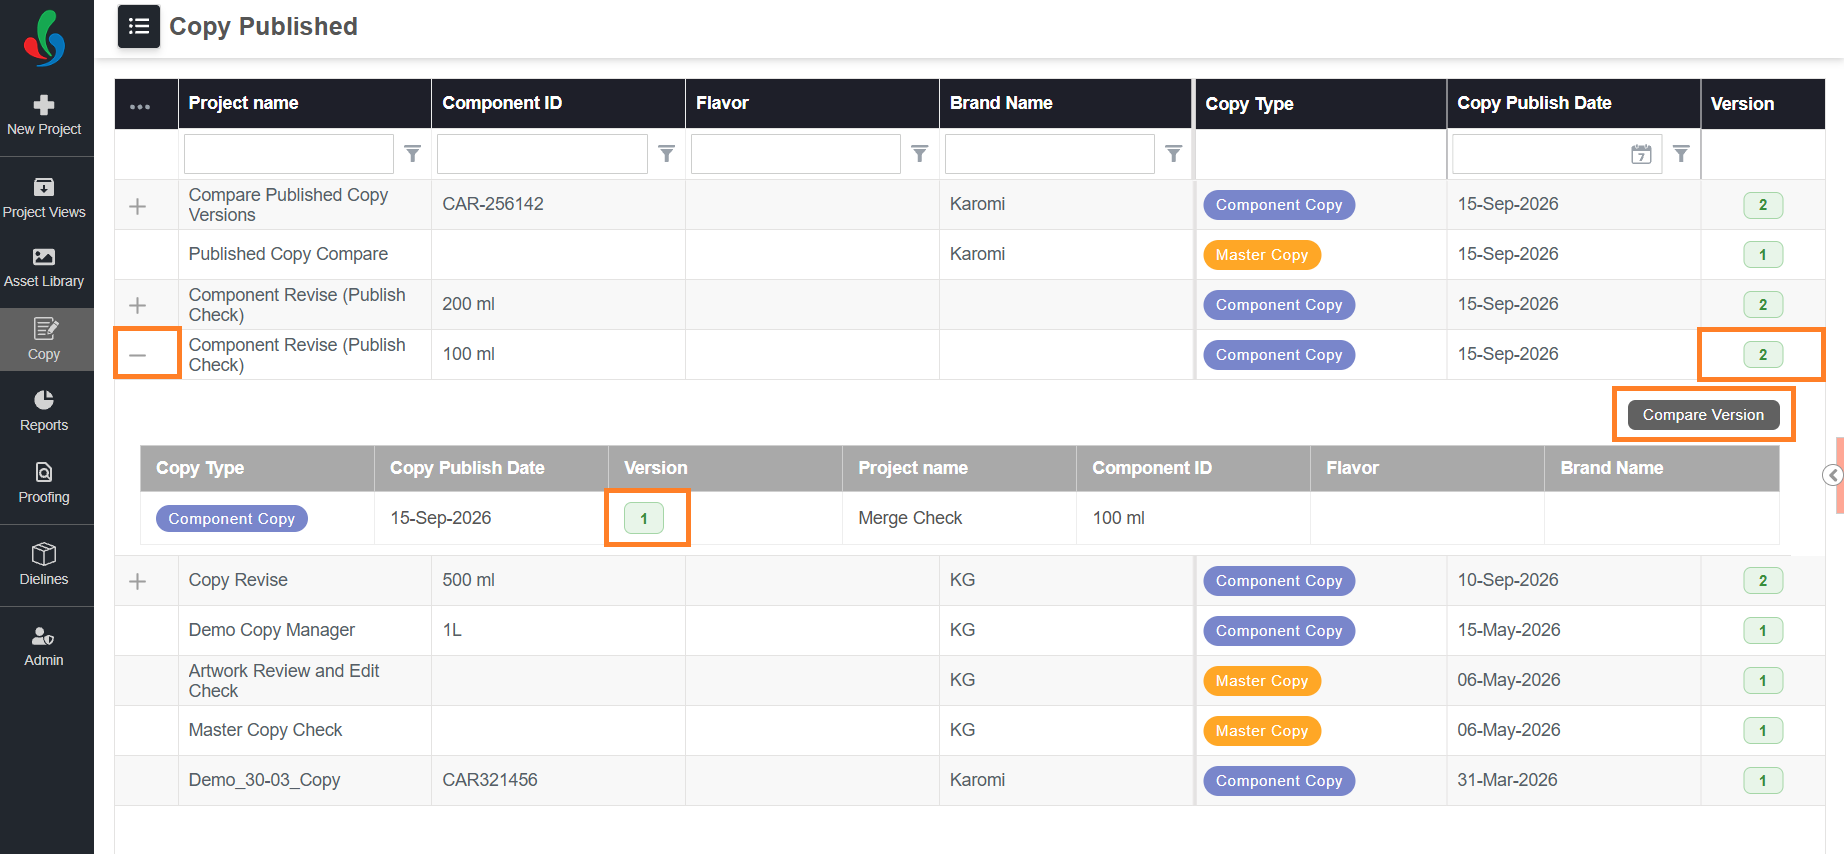Viewport: 1844px width, 854px height.
Task: Expand the Compare Published Copy Versions row
Action: [138, 206]
